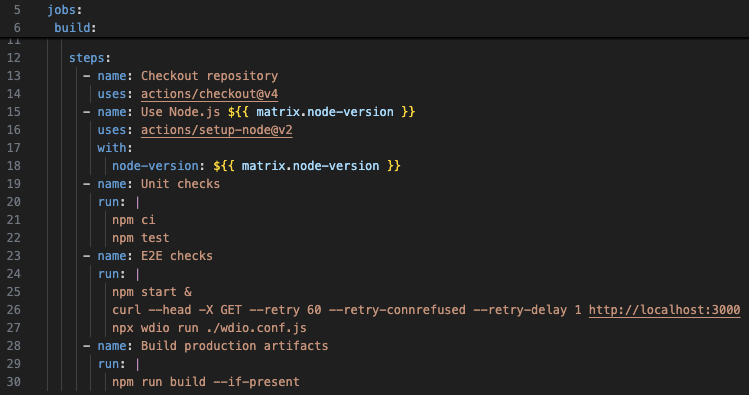749x395 pixels.
Task: Click 'npm run build --if-present' command
Action: (x=206, y=382)
